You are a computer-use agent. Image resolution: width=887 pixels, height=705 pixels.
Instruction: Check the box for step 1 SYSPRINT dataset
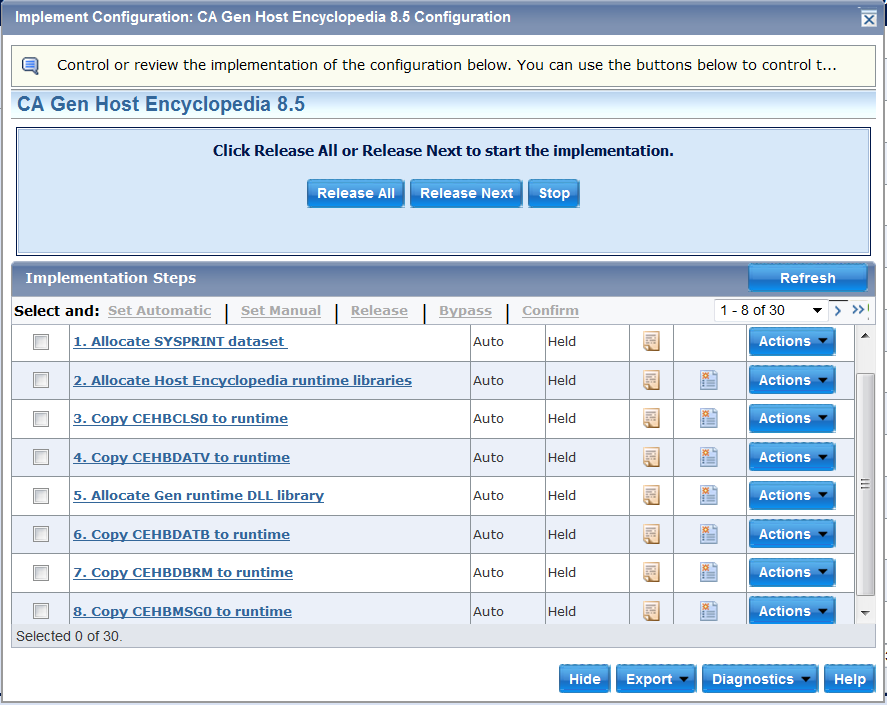(41, 342)
